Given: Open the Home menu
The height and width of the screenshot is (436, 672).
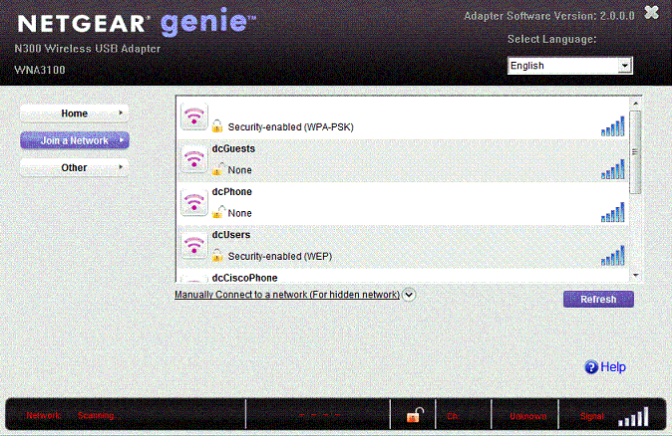Looking at the screenshot, I should [75, 114].
